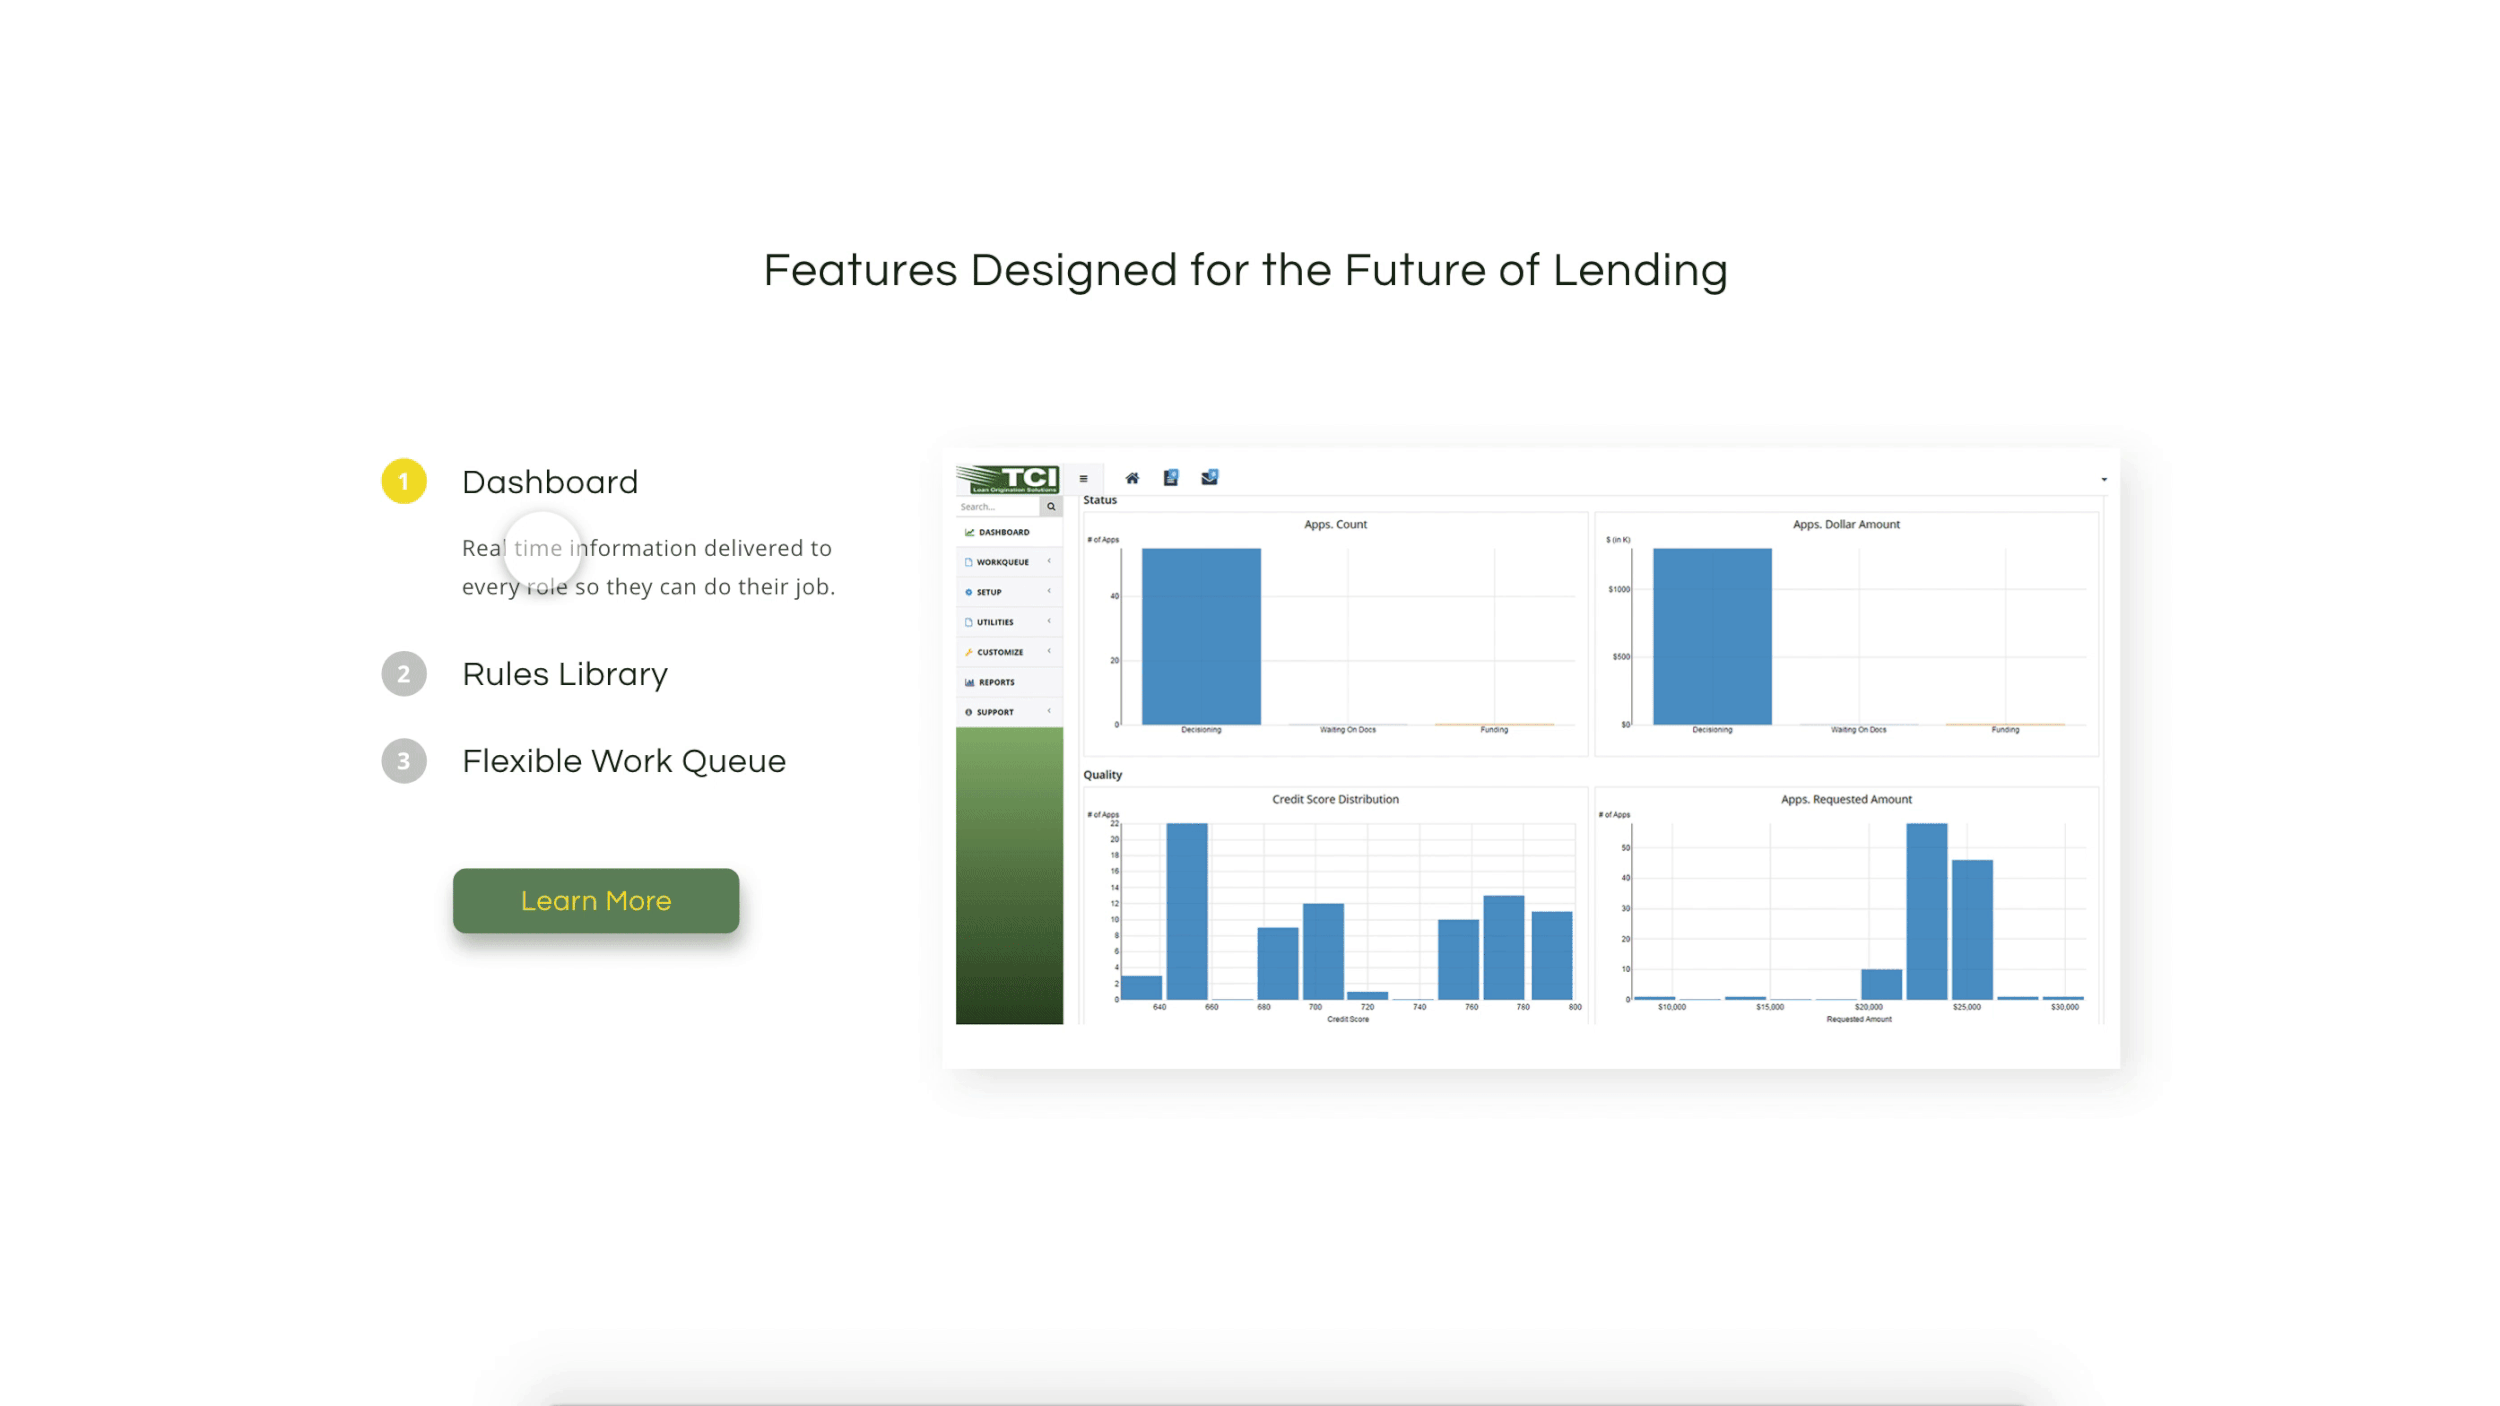Select feature number 3, Flexible Work Queue
This screenshot has height=1406, width=2500.
pos(623,760)
